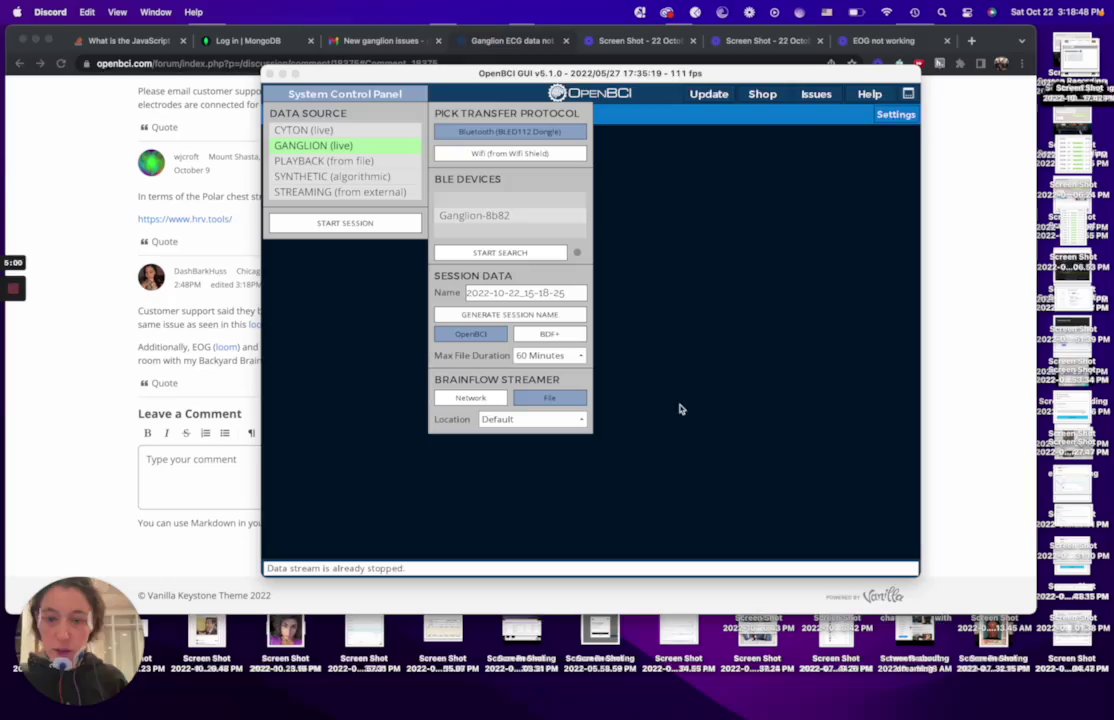Edit the session Name field
The width and height of the screenshot is (1114, 720).
pyautogui.click(x=526, y=293)
